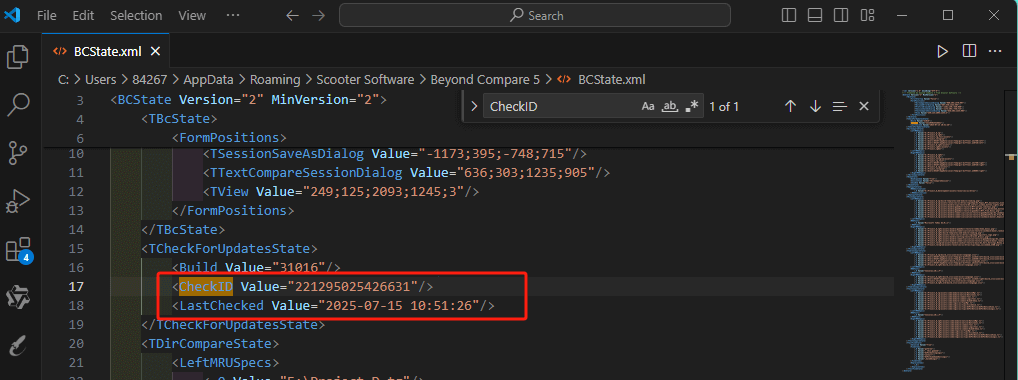Go forward using the right arrow
This screenshot has height=380, width=1018.
click(318, 15)
